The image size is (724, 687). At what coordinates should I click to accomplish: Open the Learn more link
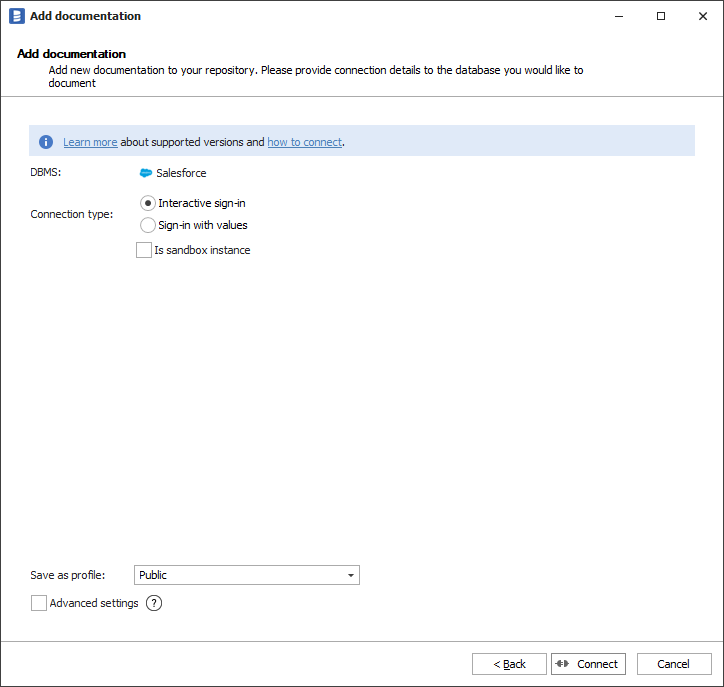[90, 142]
